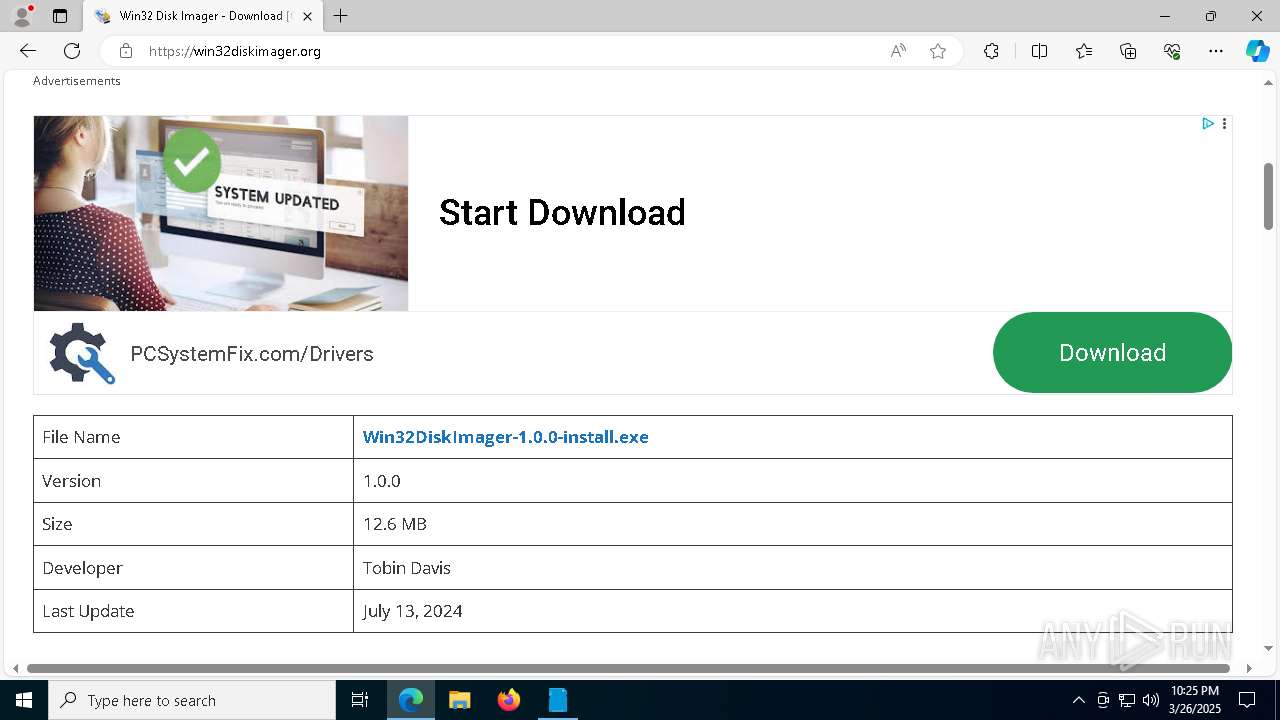Go back to the previous page
The height and width of the screenshot is (720, 1280).
click(28, 51)
